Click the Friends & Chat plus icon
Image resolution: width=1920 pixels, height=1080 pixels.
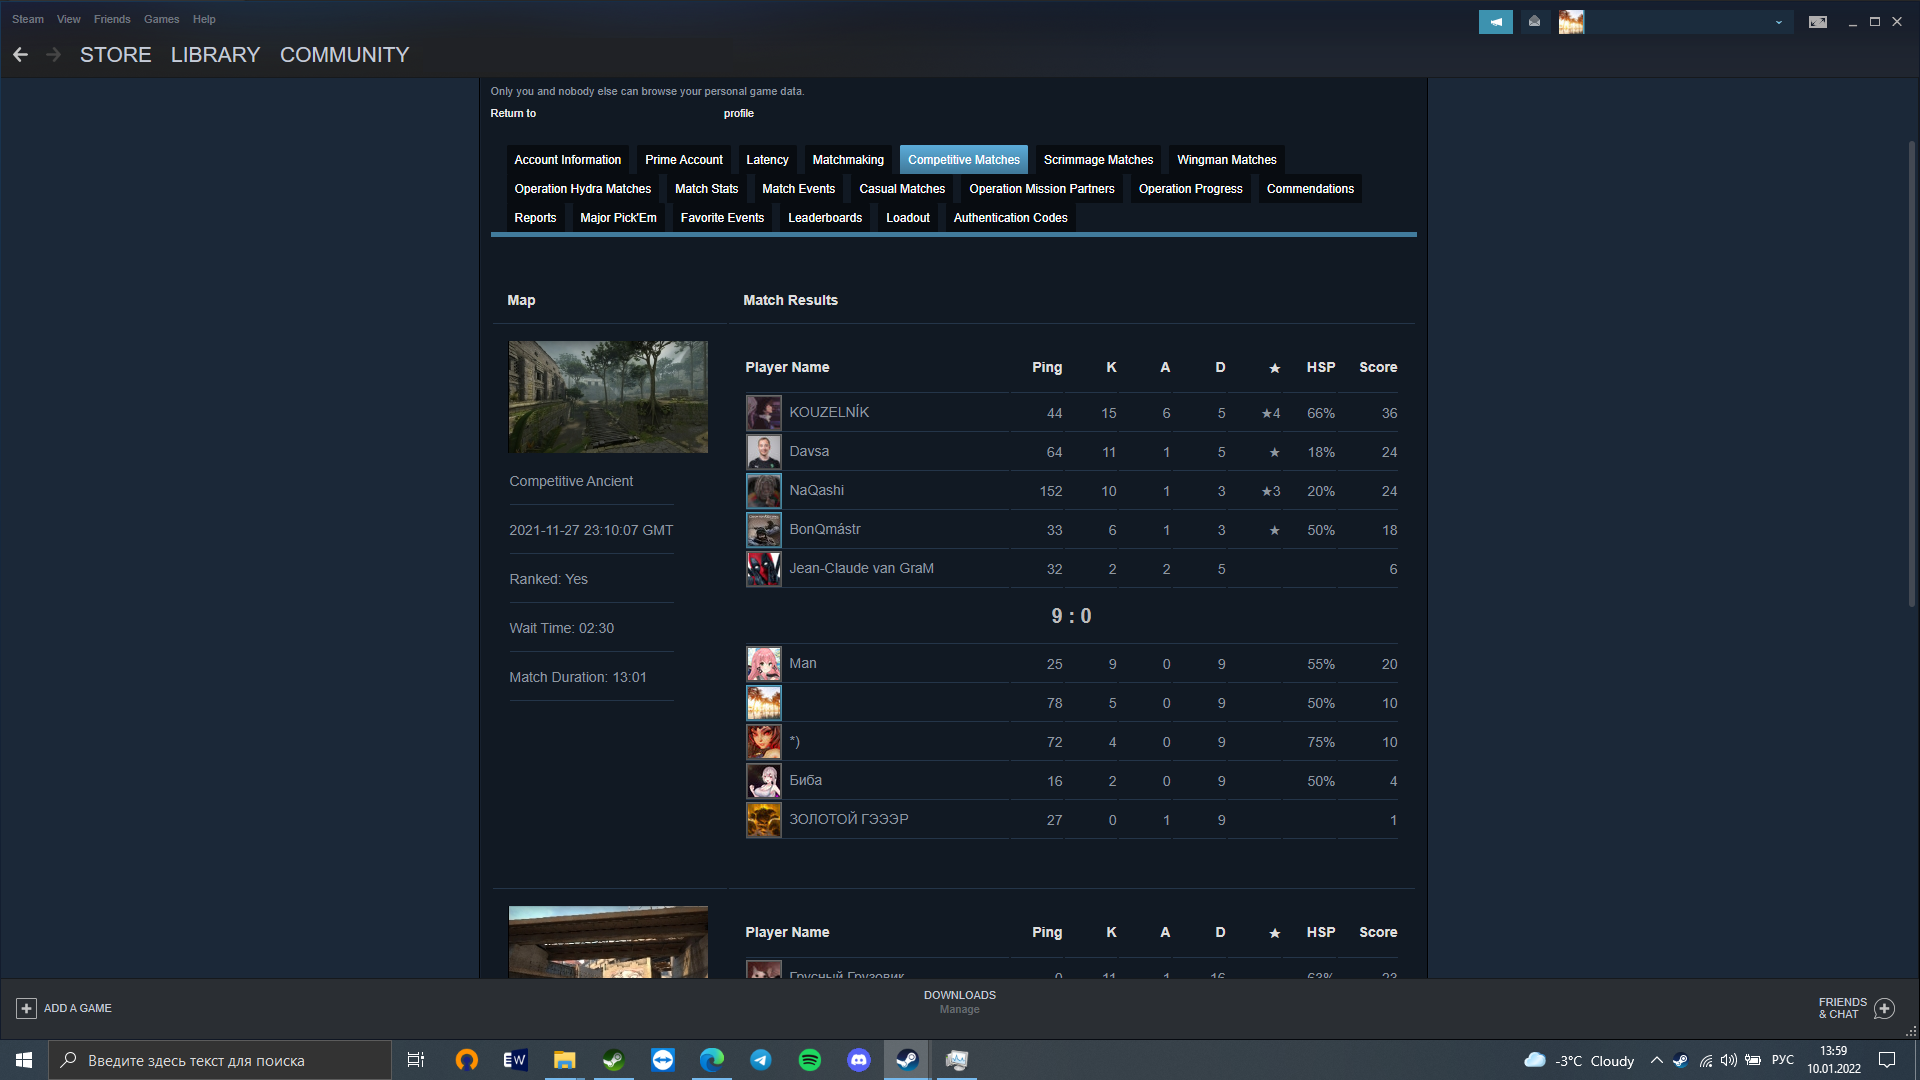(x=1884, y=1008)
